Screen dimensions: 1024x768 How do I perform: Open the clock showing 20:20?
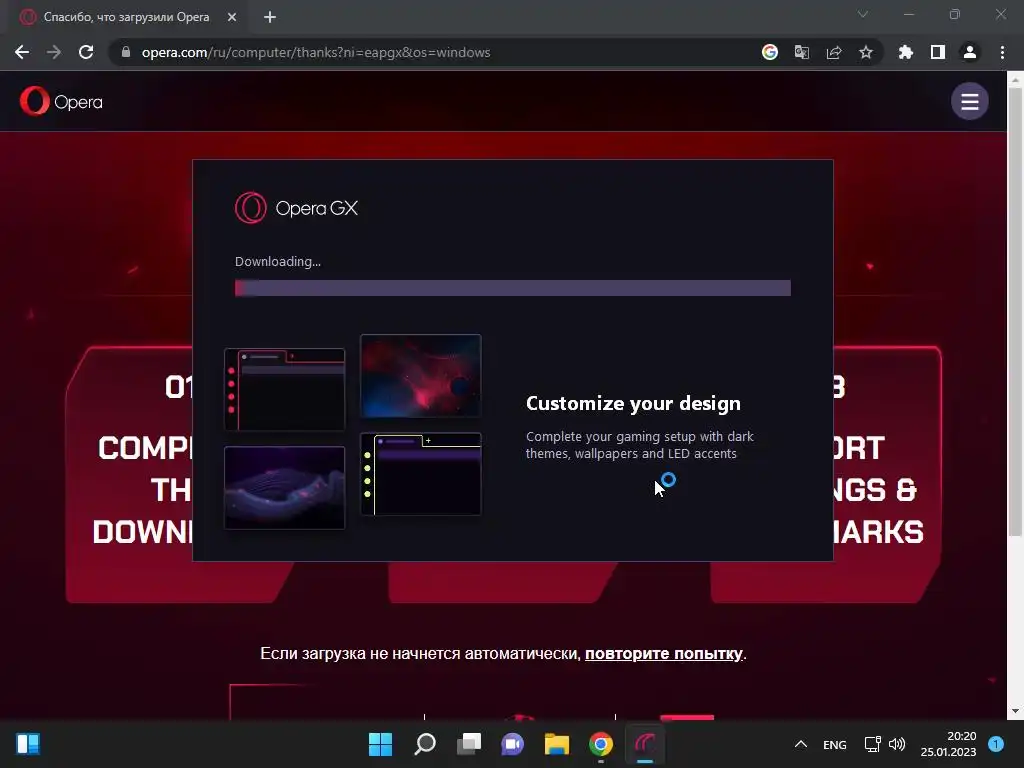[948, 744]
